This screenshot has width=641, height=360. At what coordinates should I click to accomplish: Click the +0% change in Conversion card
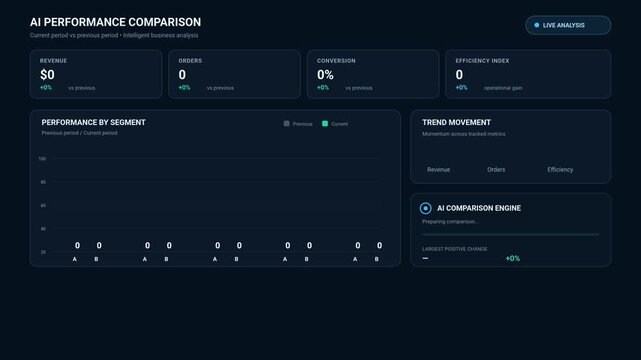(x=323, y=88)
